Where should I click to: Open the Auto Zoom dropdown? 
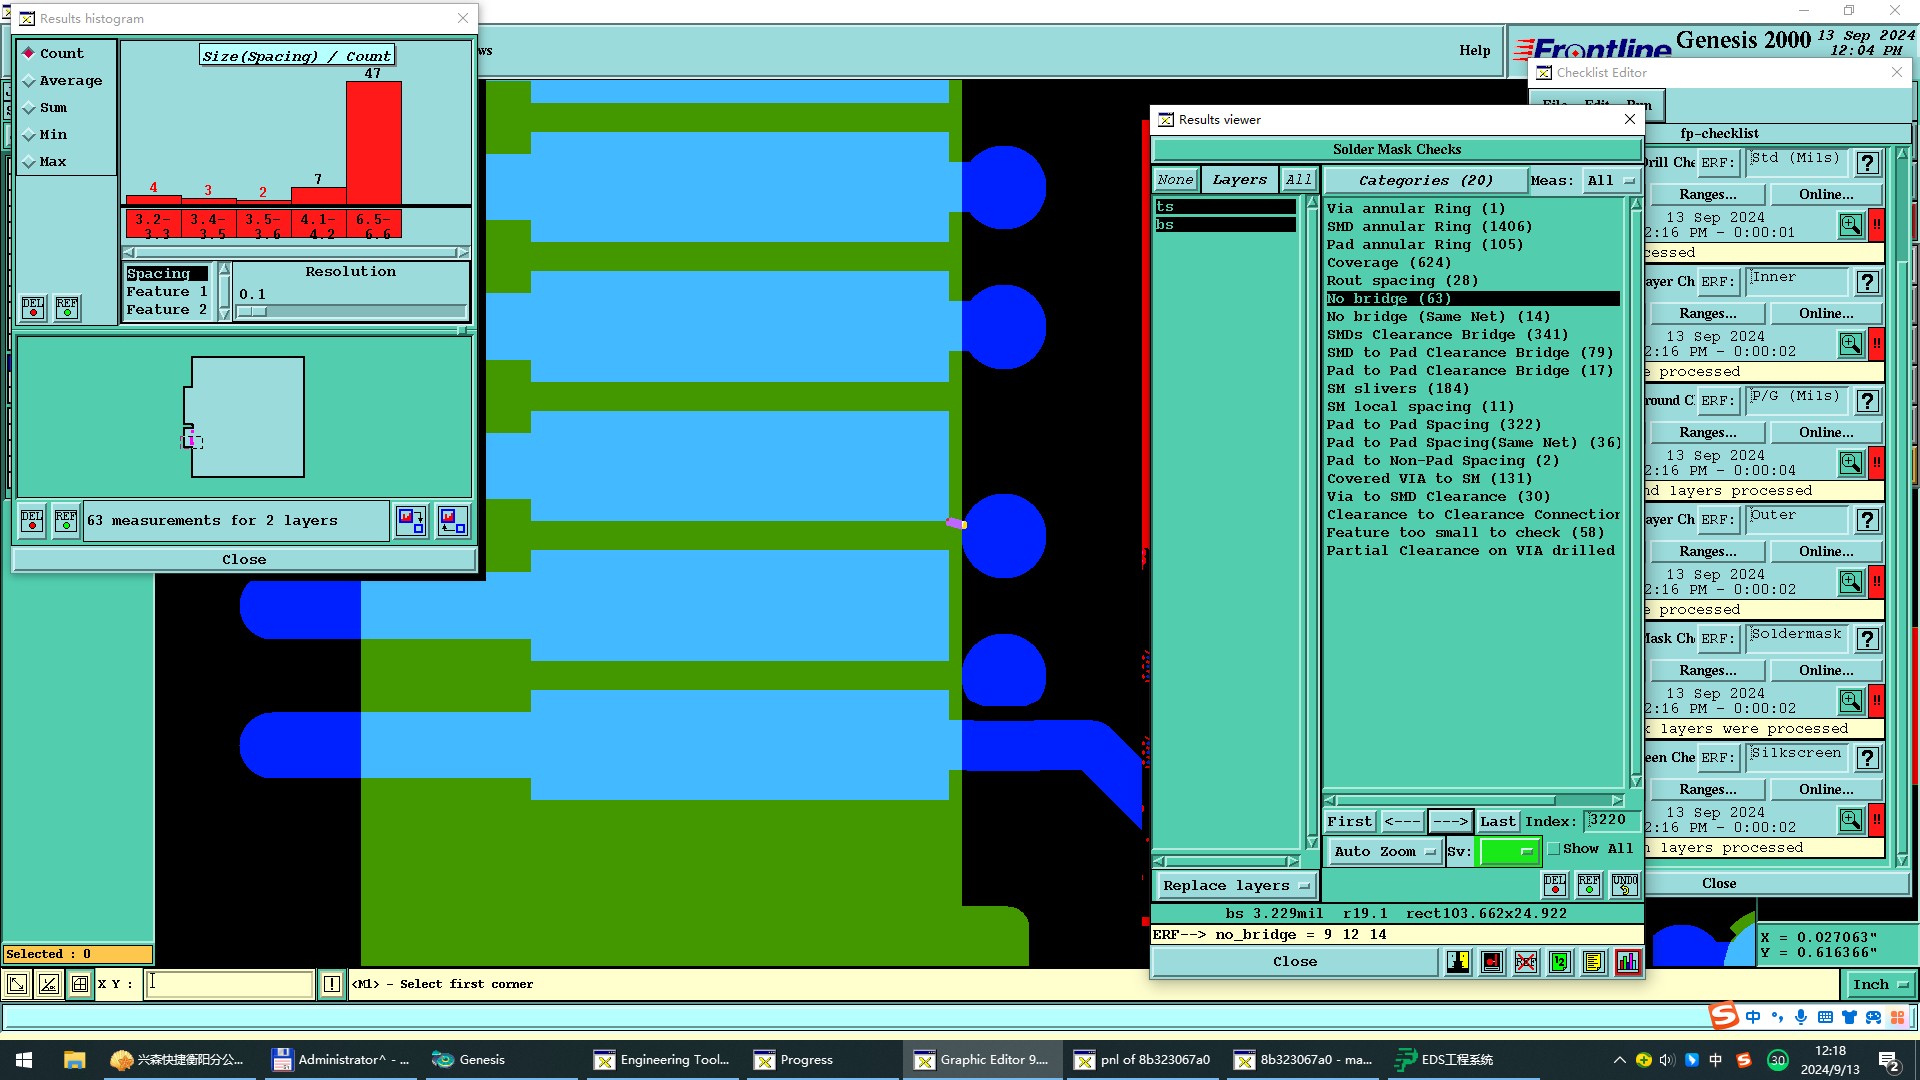click(1384, 852)
